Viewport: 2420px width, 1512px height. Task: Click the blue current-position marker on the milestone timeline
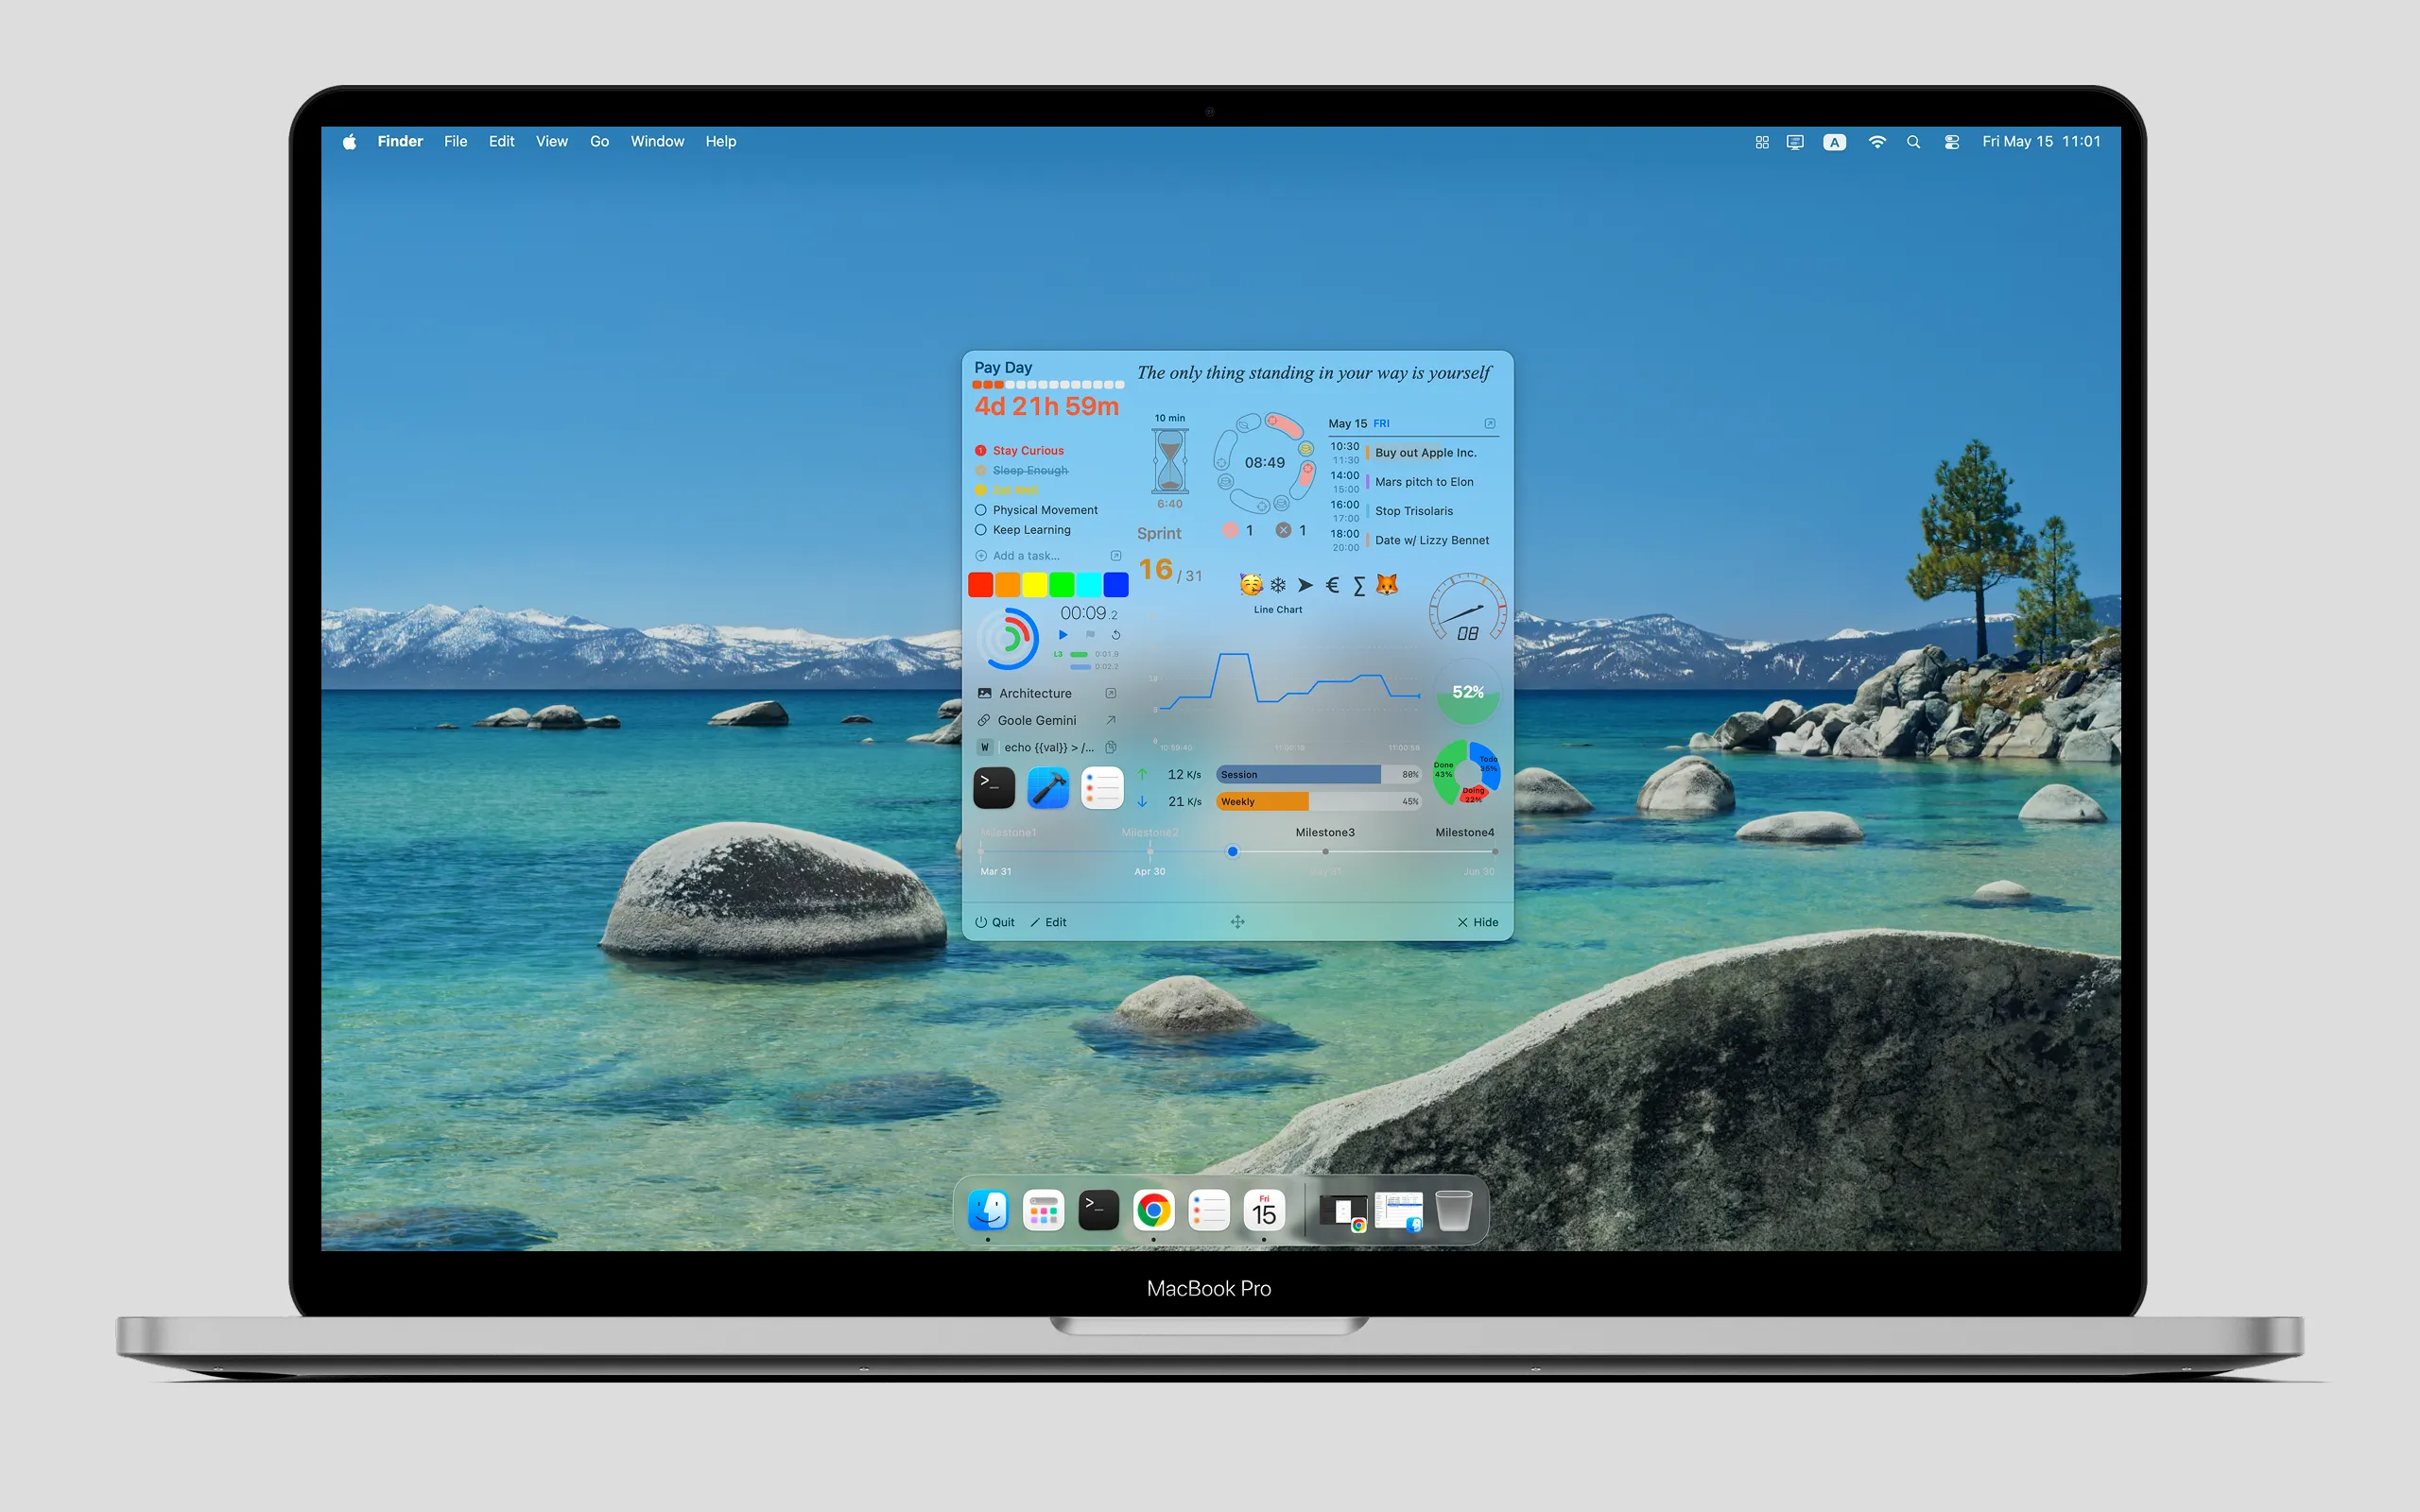click(x=1233, y=852)
